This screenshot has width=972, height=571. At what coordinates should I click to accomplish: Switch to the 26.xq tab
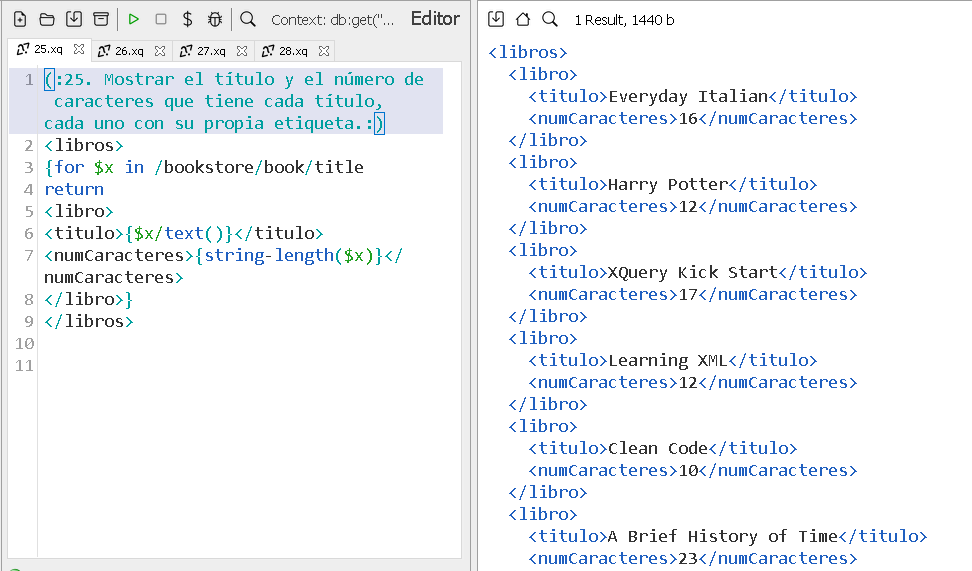pos(128,51)
